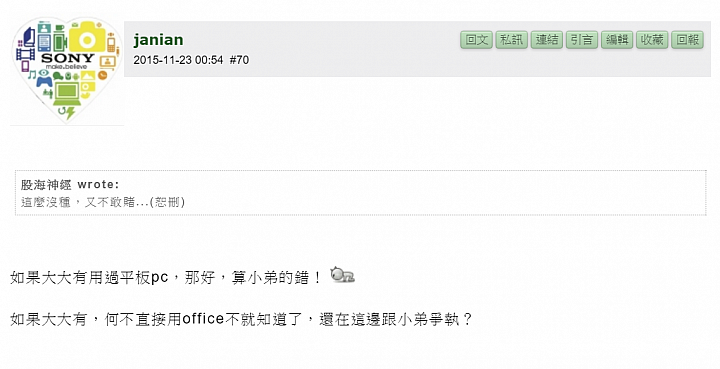
Task: Quote this post with 引言
Action: click(x=582, y=40)
